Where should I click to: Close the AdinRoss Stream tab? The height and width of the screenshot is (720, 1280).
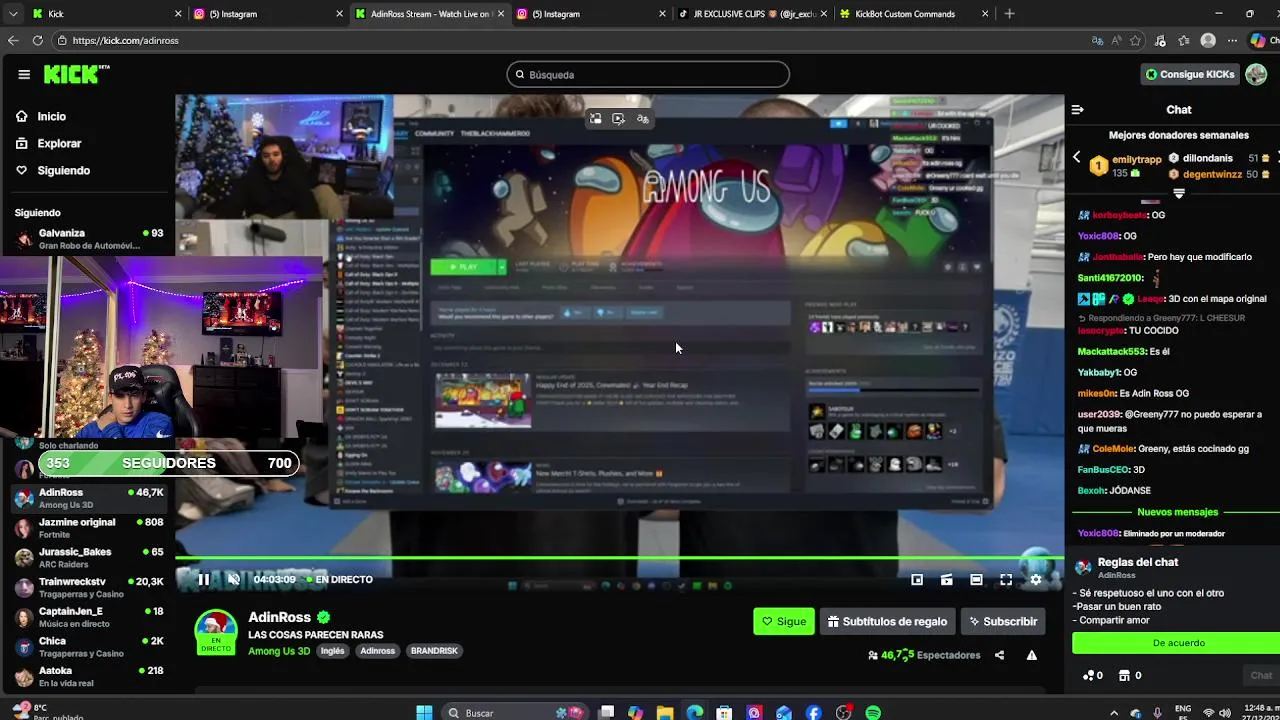click(x=500, y=14)
